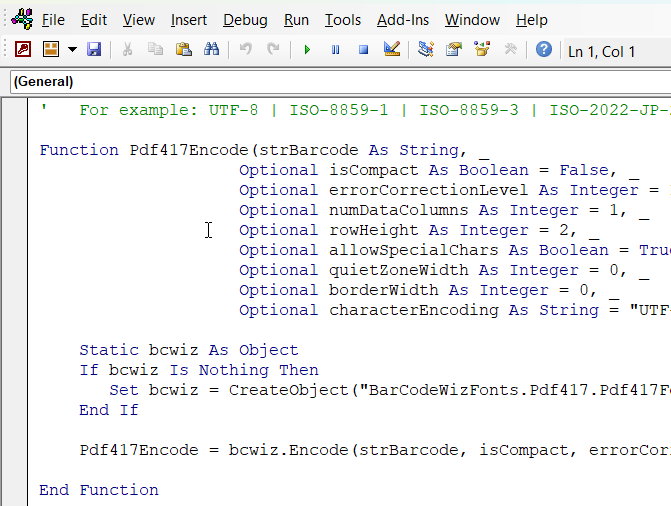Click 'isCompact' in the Optional parameter line

[374, 170]
